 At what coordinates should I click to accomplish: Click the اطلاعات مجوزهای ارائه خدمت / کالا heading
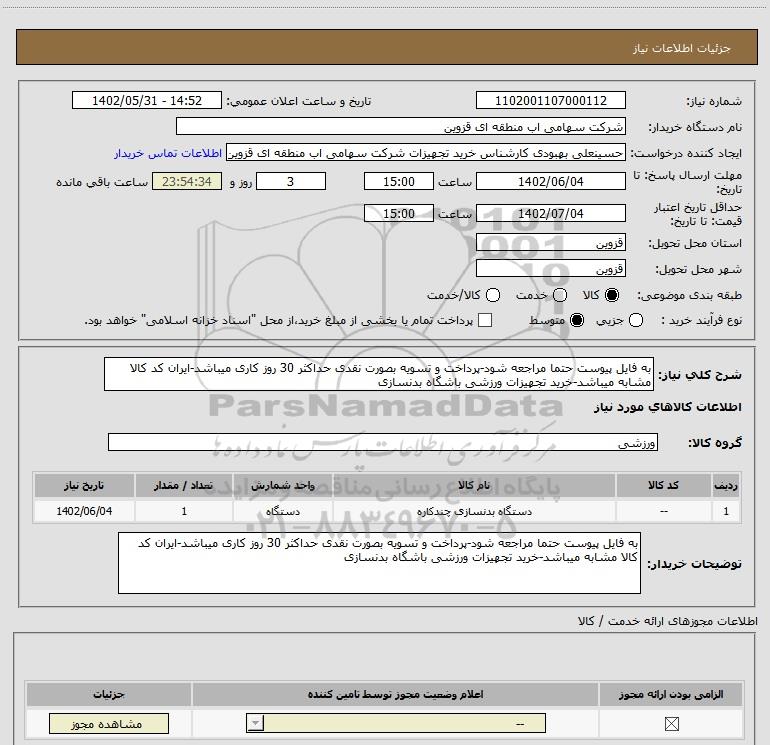coord(667,621)
